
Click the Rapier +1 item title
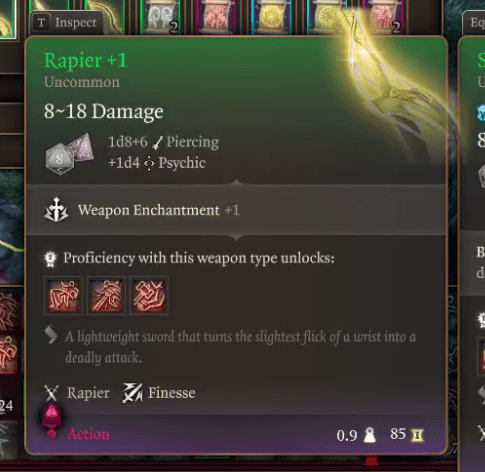coord(85,61)
